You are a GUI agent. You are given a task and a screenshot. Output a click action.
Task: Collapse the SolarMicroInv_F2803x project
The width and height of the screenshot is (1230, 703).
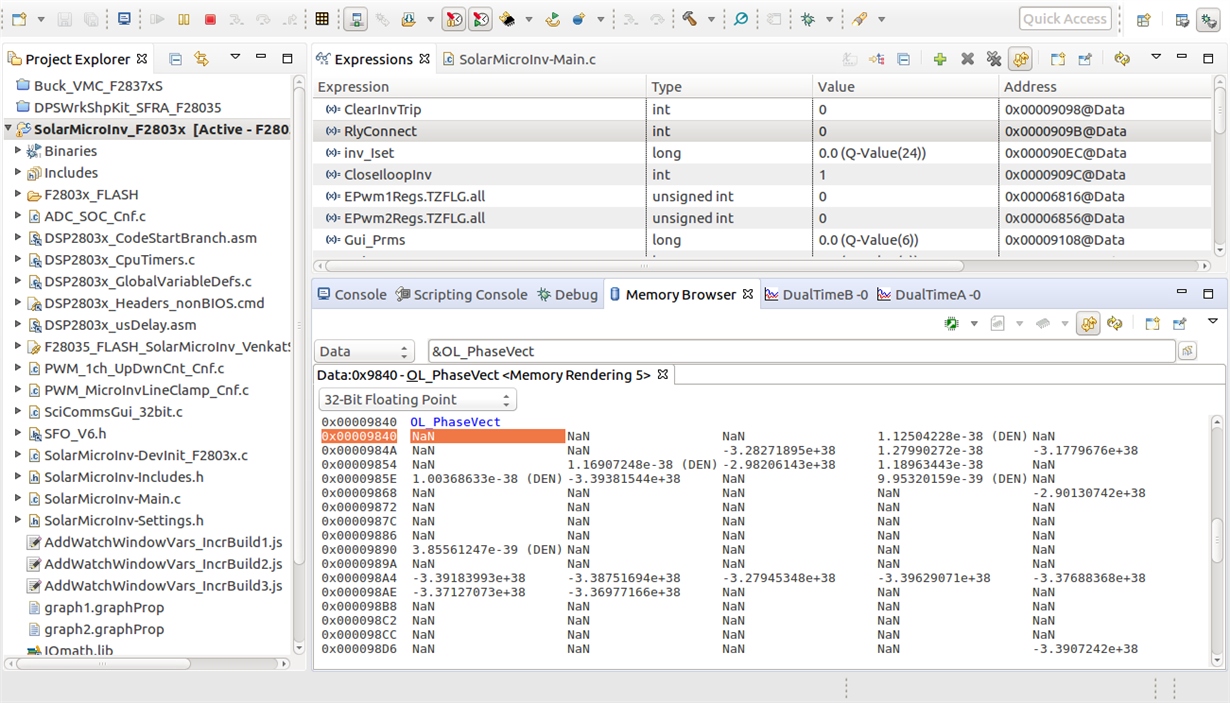9,129
